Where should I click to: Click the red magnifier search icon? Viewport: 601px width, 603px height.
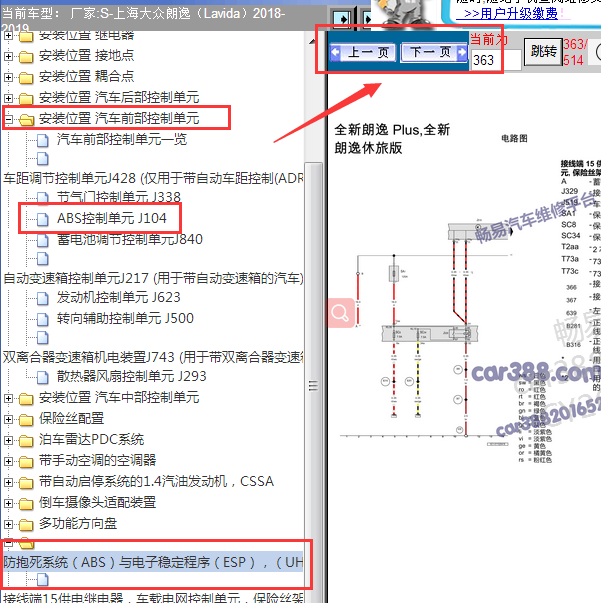pos(340,313)
